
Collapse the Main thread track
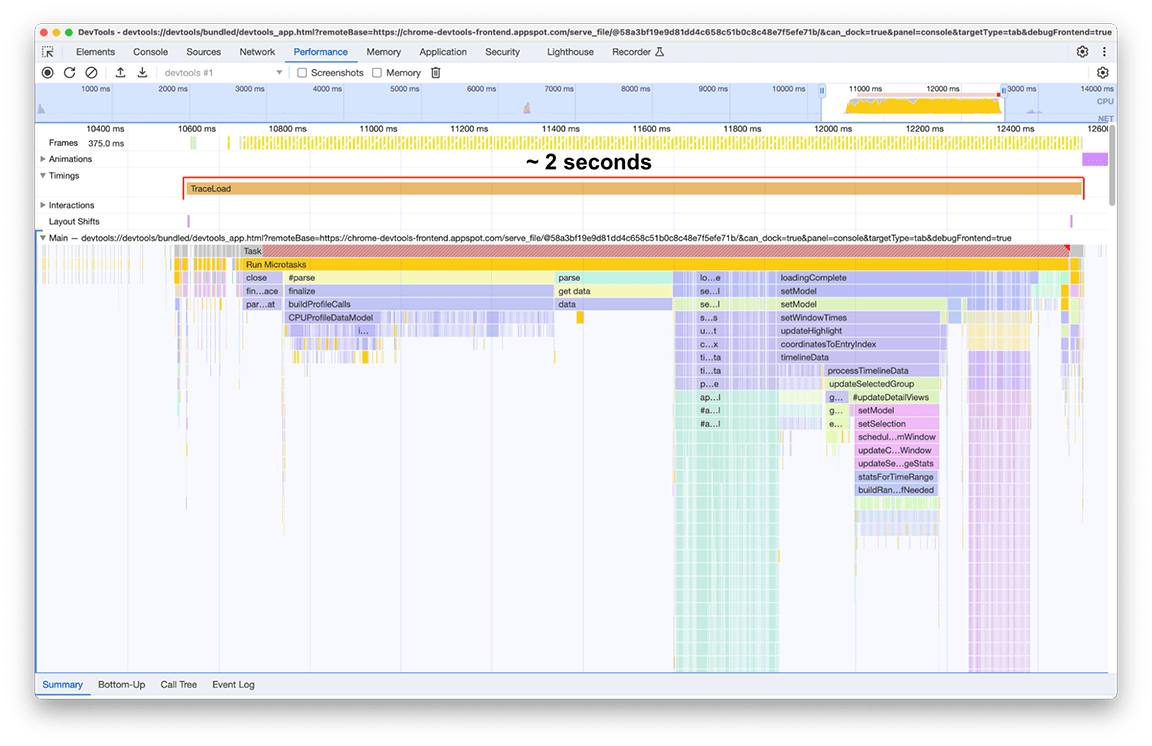[x=42, y=238]
